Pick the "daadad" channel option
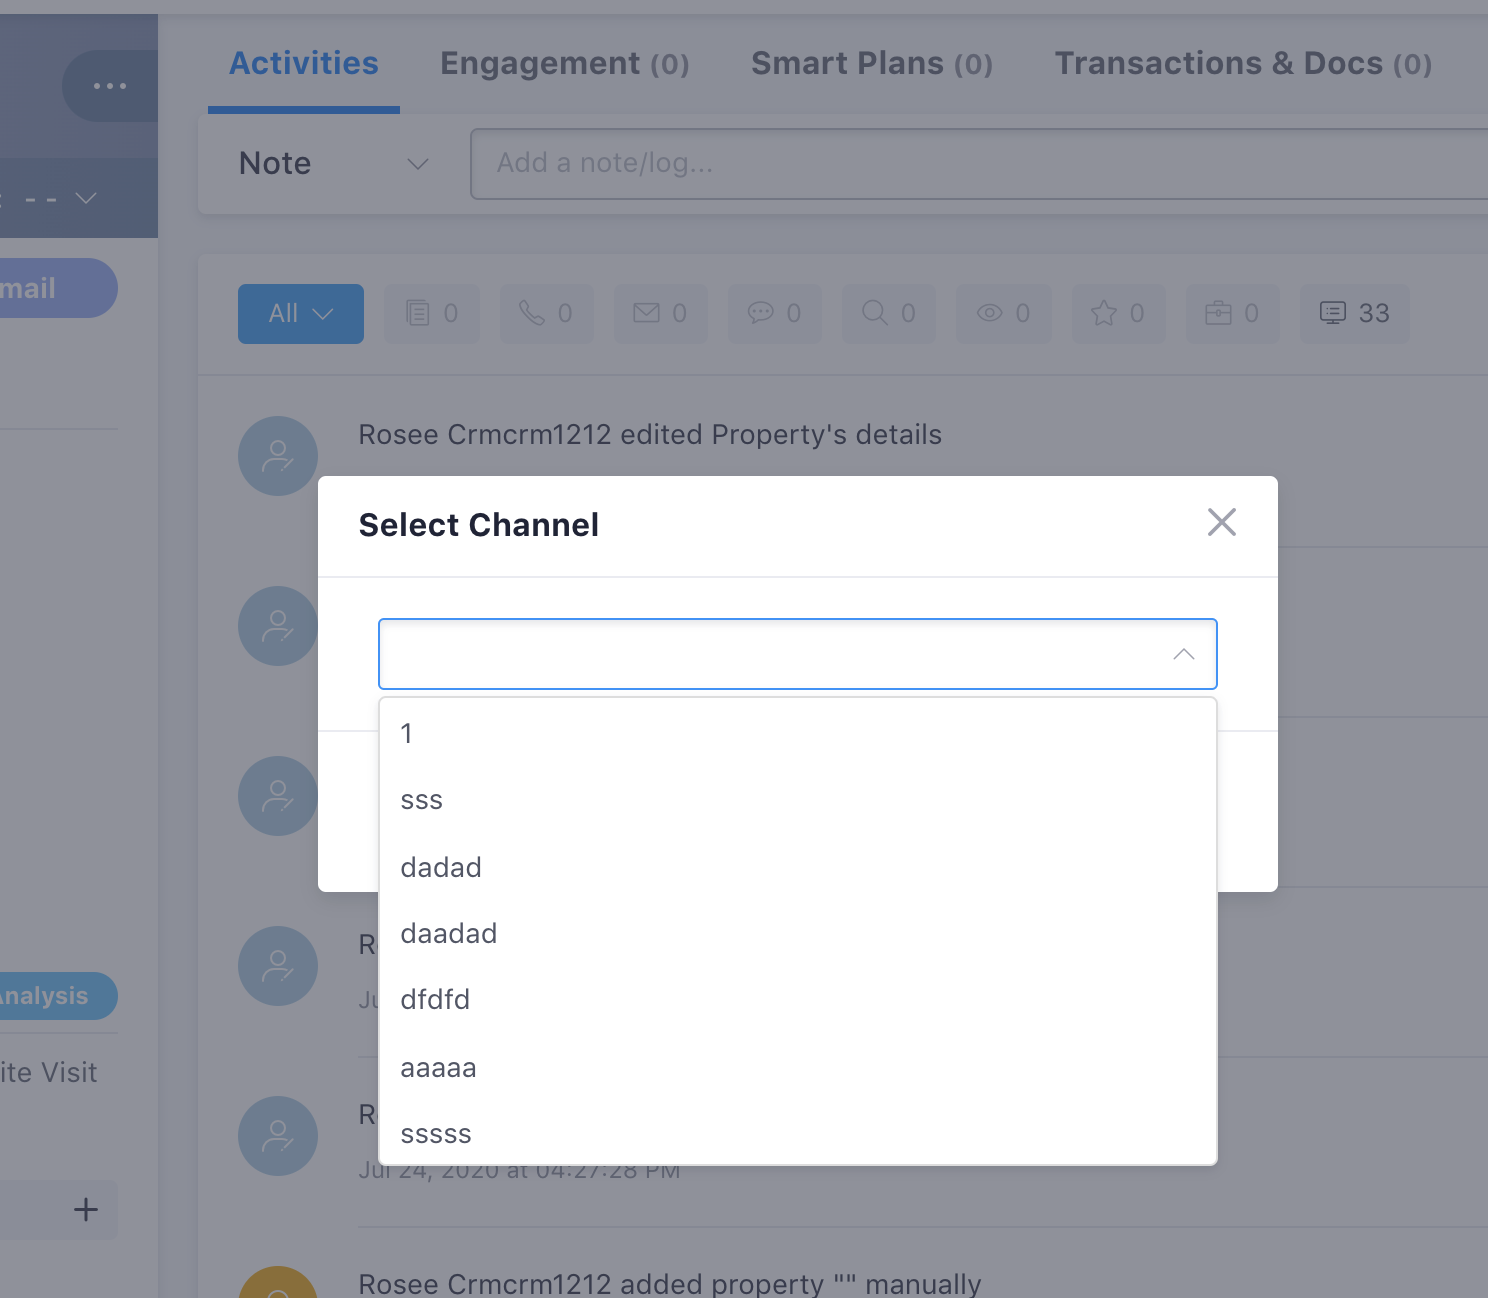Image resolution: width=1488 pixels, height=1298 pixels. (x=449, y=933)
